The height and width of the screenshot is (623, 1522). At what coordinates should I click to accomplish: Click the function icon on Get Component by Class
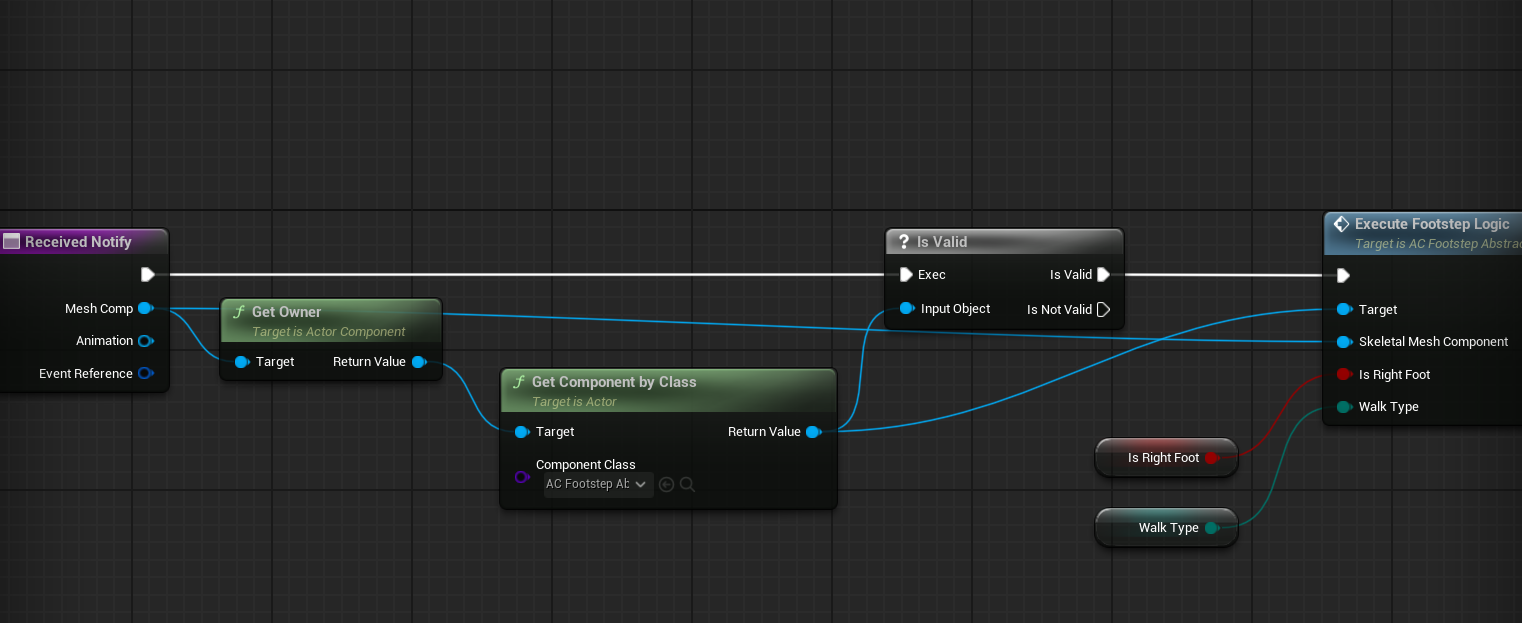tap(518, 382)
